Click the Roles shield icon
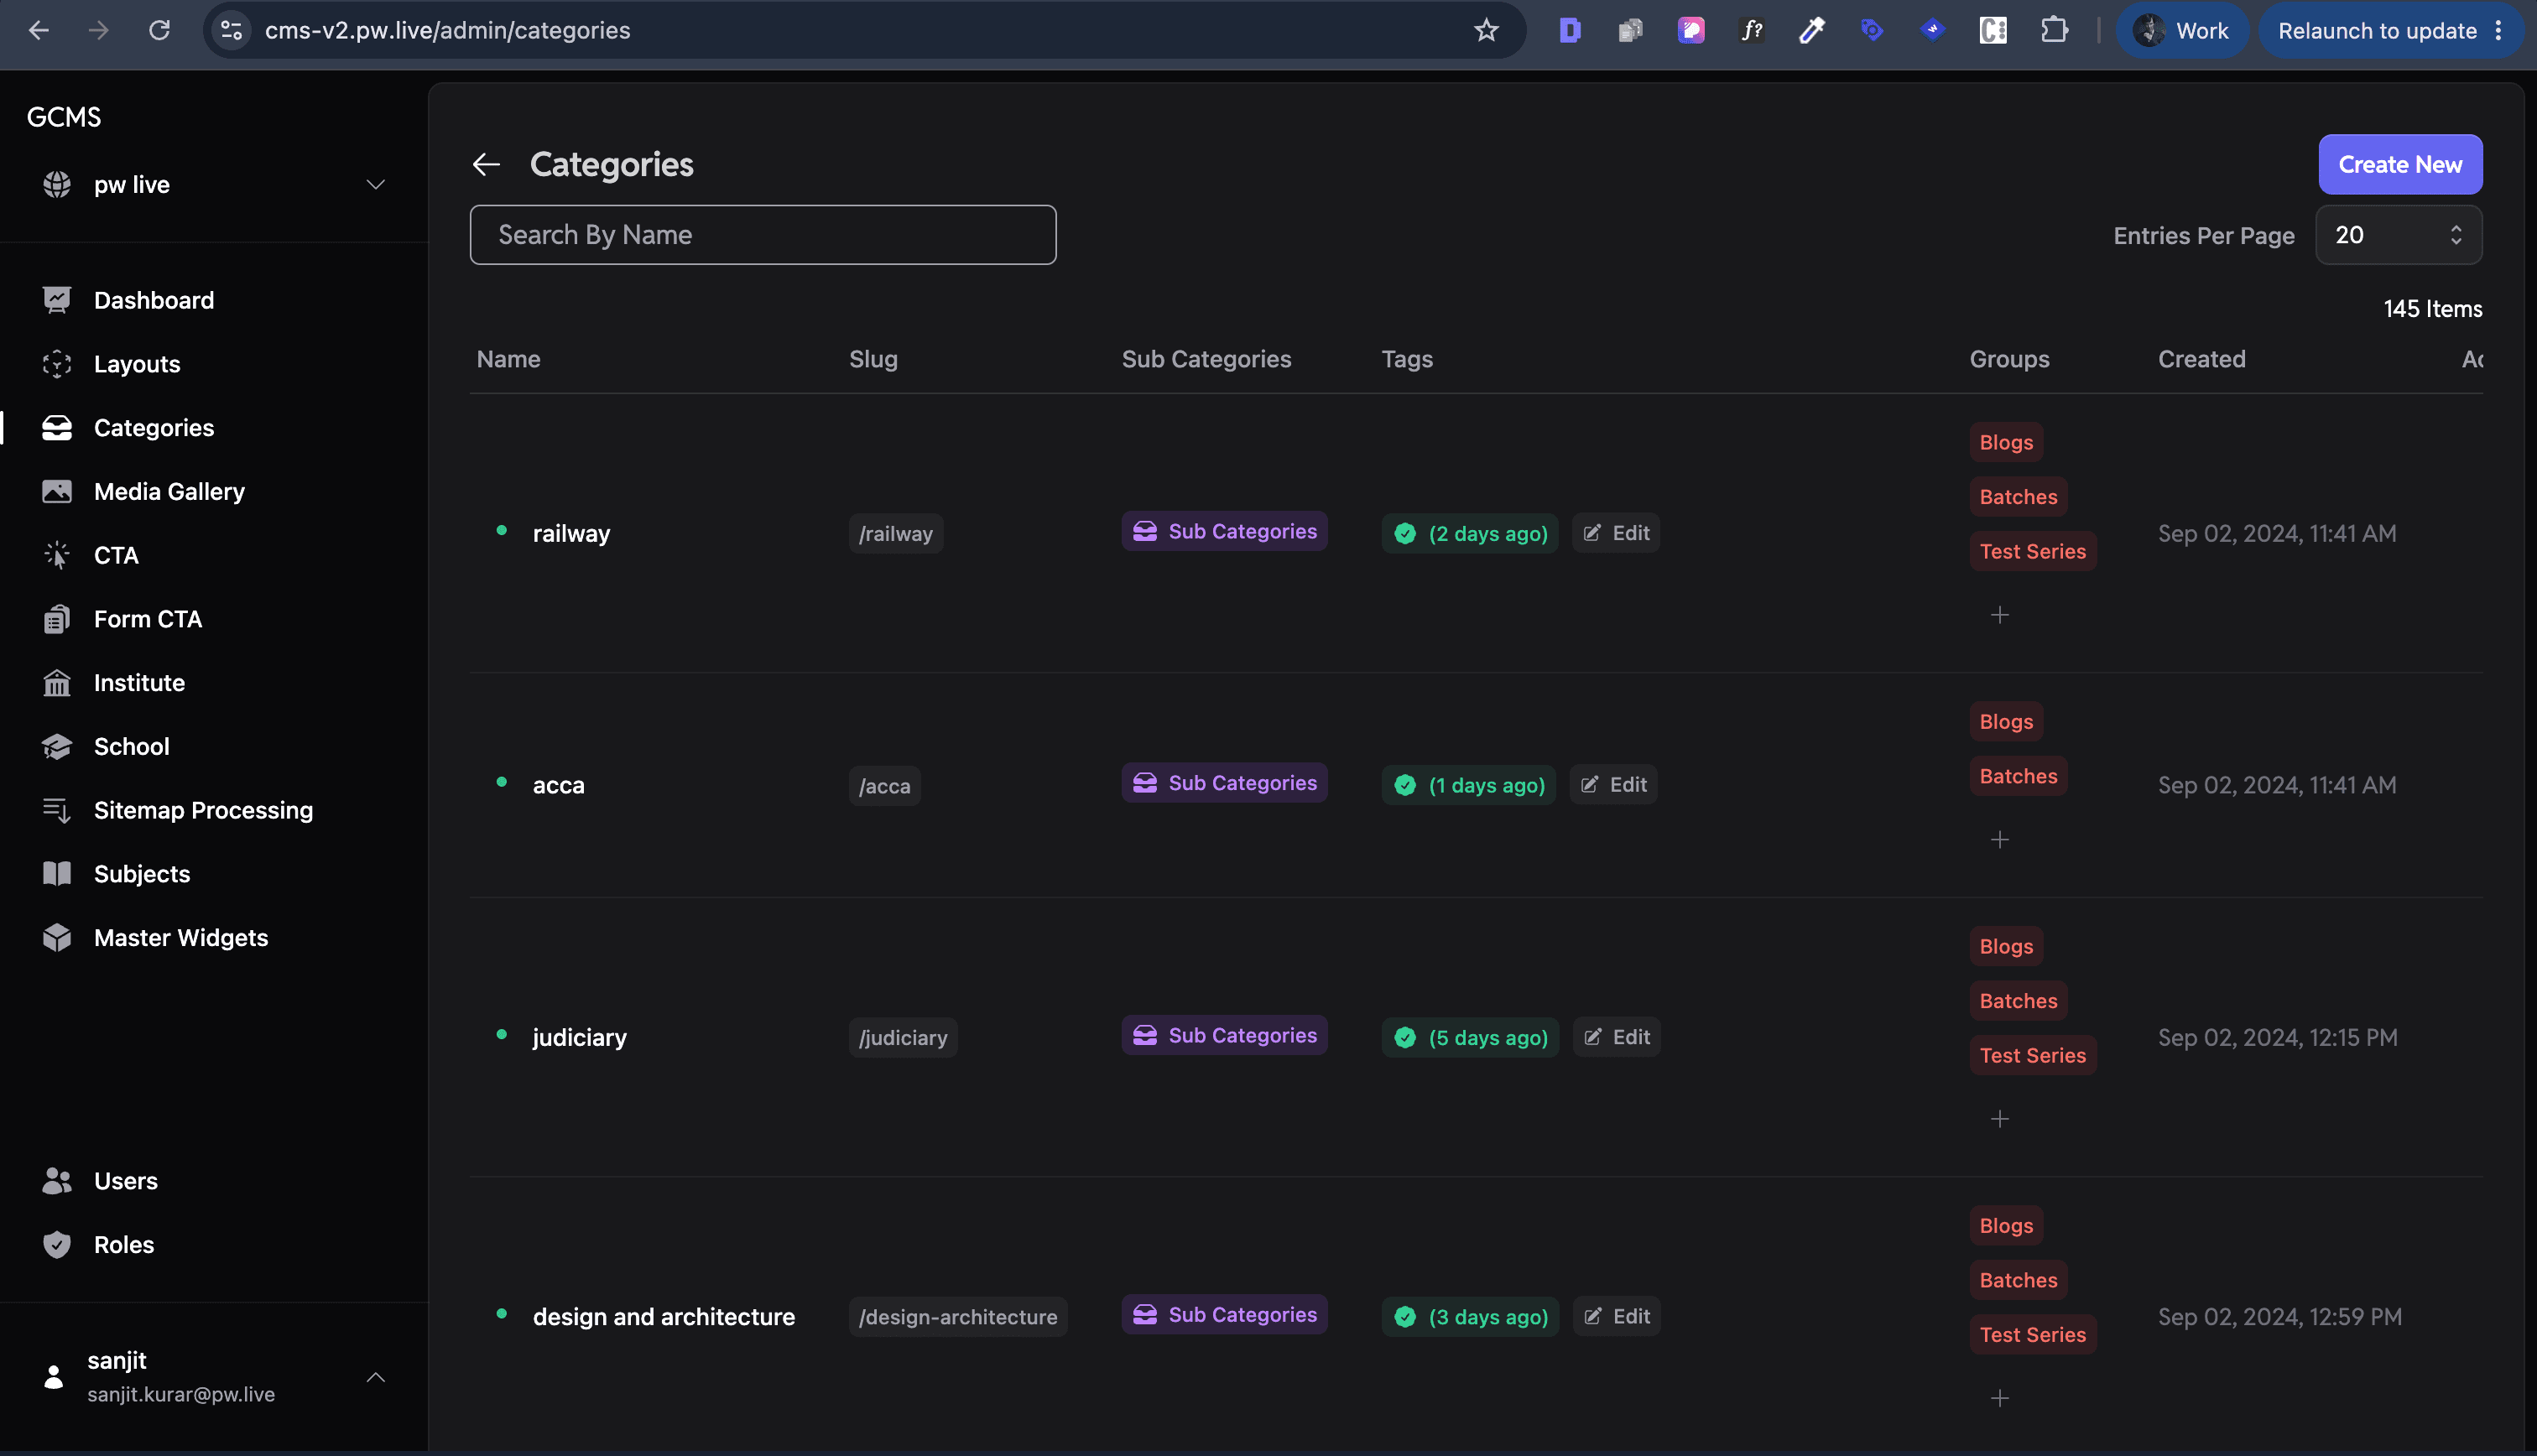This screenshot has width=2537, height=1456. (x=57, y=1245)
